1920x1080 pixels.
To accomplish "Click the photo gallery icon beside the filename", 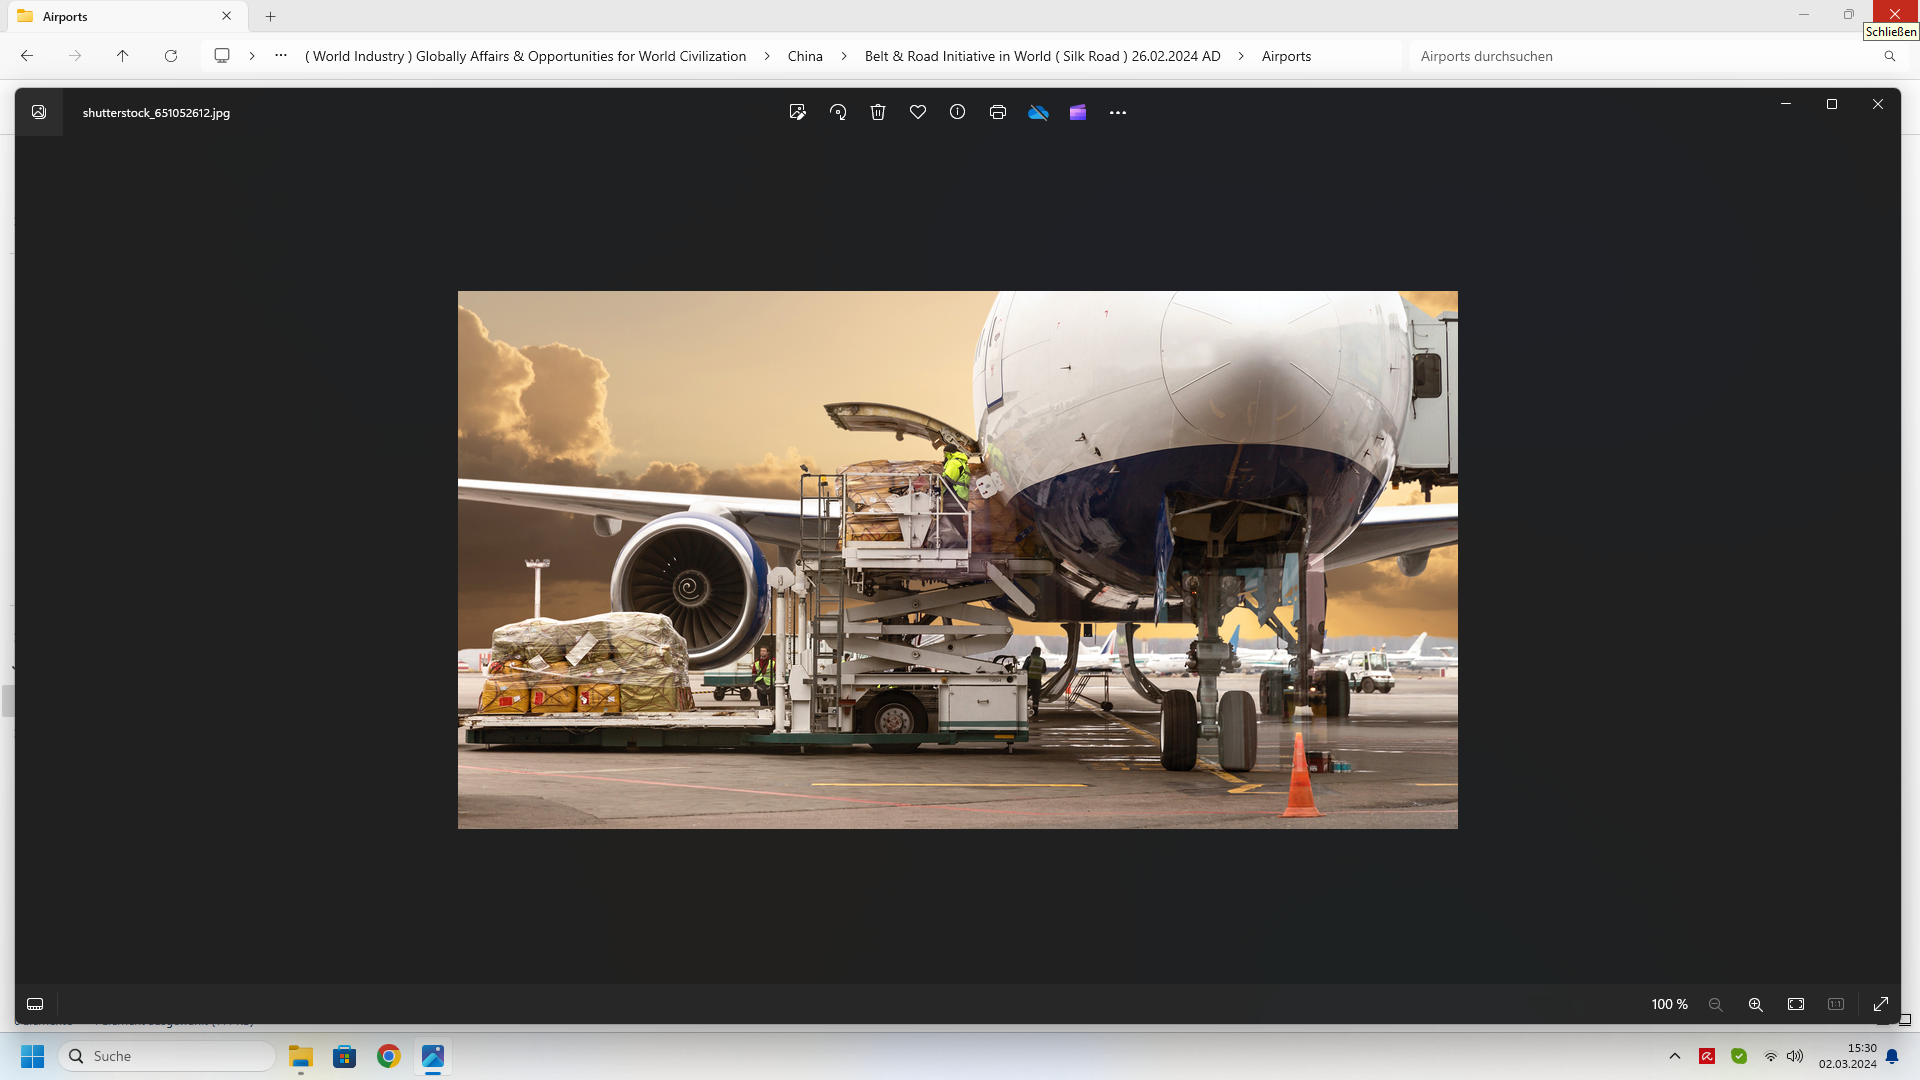I will (x=39, y=112).
